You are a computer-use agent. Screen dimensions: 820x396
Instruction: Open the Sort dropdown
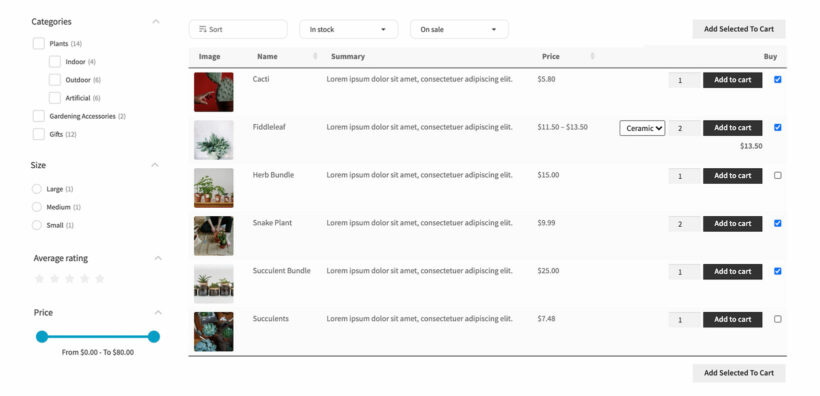pyautogui.click(x=238, y=29)
